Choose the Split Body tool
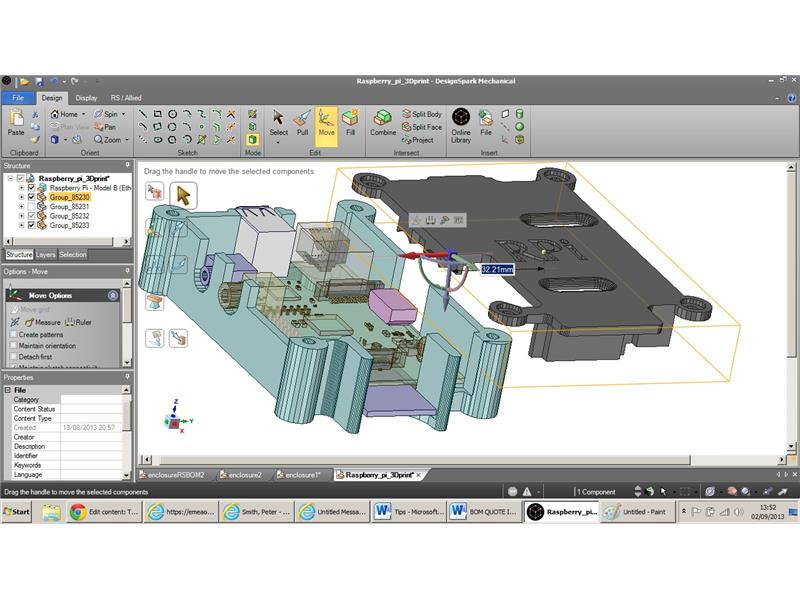Image resolution: width=800 pixels, height=600 pixels. (x=422, y=114)
